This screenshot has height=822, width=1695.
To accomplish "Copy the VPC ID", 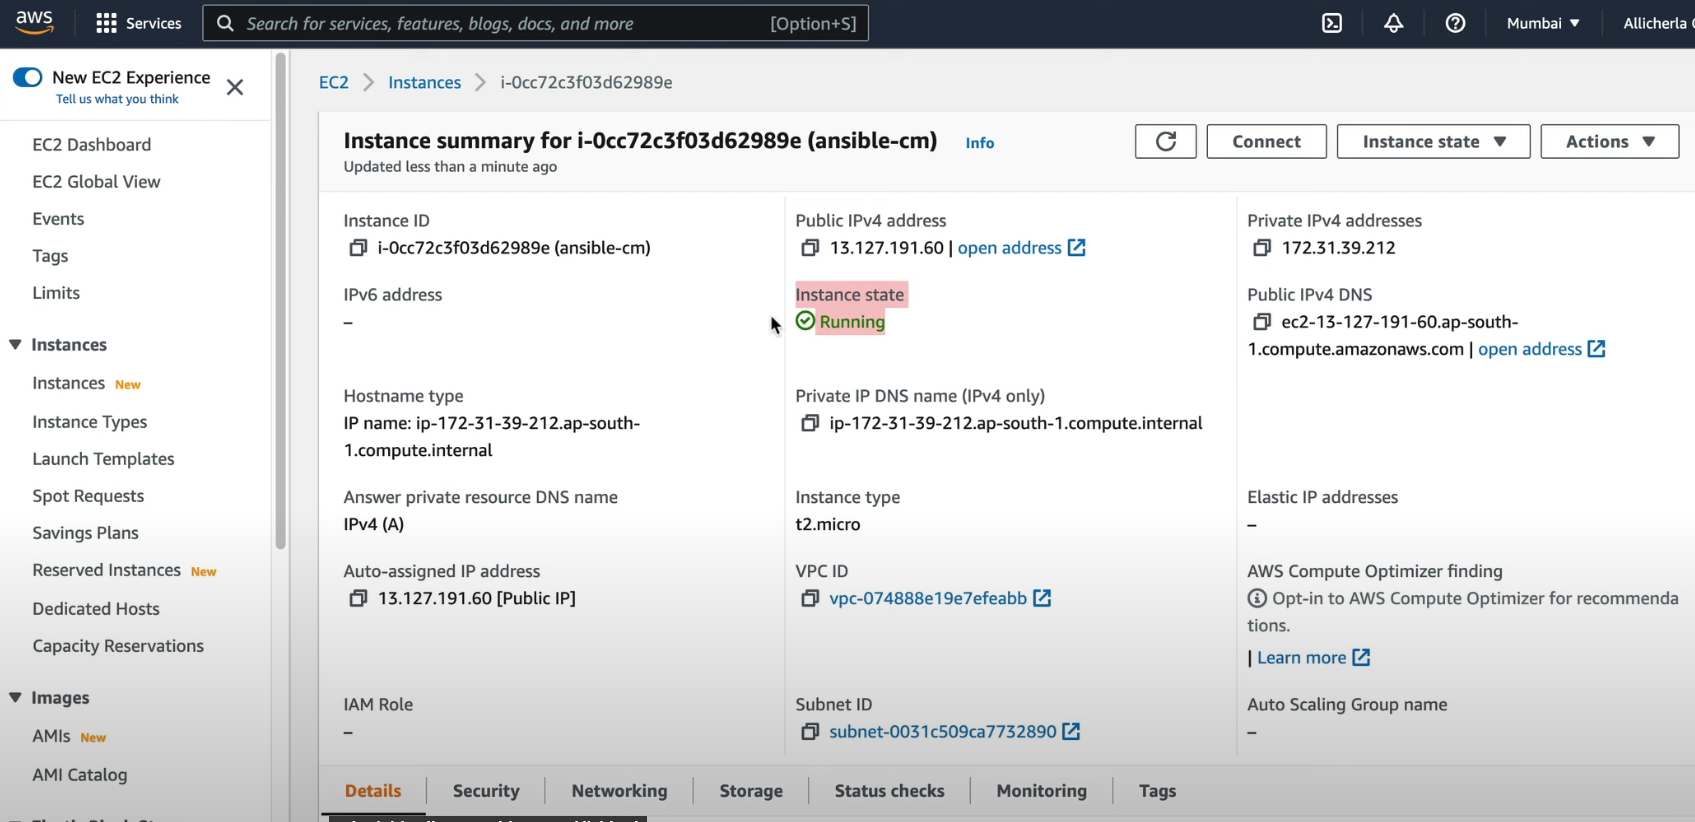I will click(810, 598).
